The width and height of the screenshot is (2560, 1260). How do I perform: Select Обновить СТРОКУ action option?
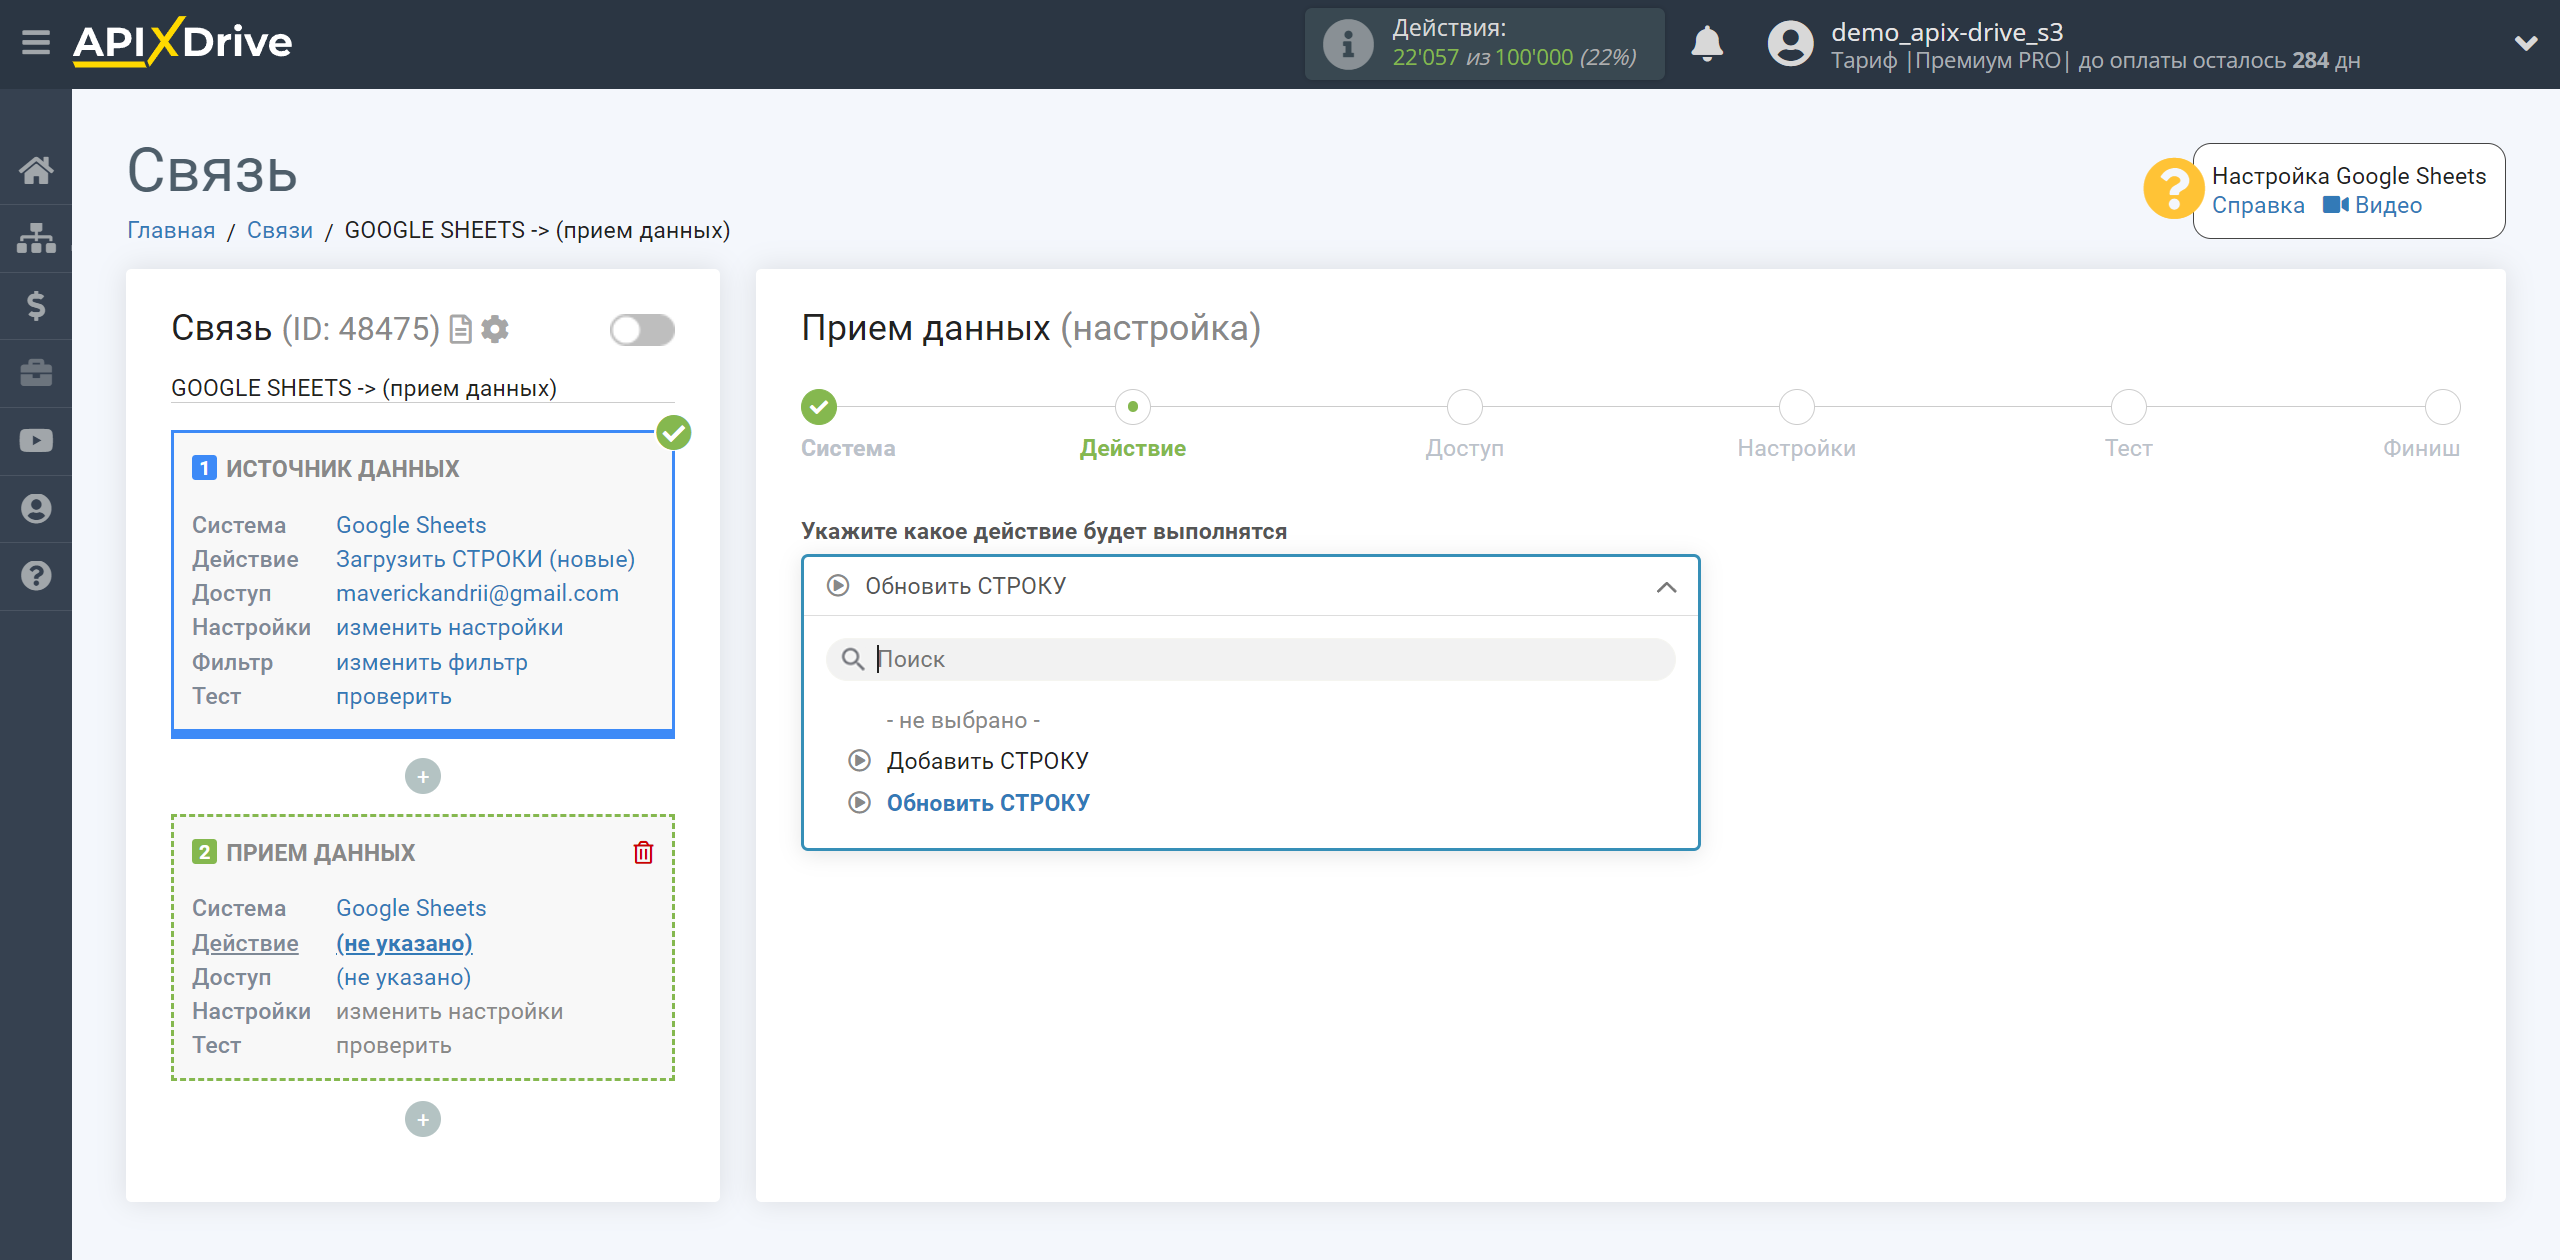[986, 801]
